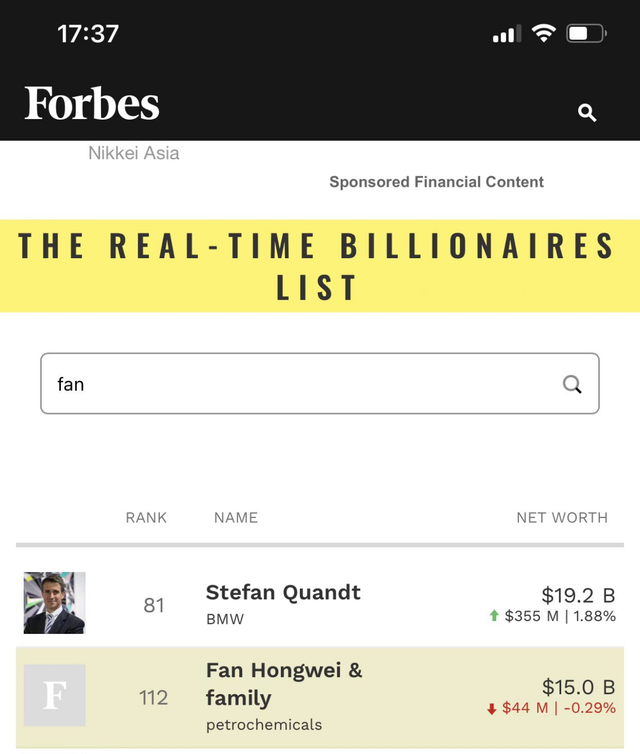Sort the list by Name column
Image resolution: width=640 pixels, height=754 pixels.
236,518
